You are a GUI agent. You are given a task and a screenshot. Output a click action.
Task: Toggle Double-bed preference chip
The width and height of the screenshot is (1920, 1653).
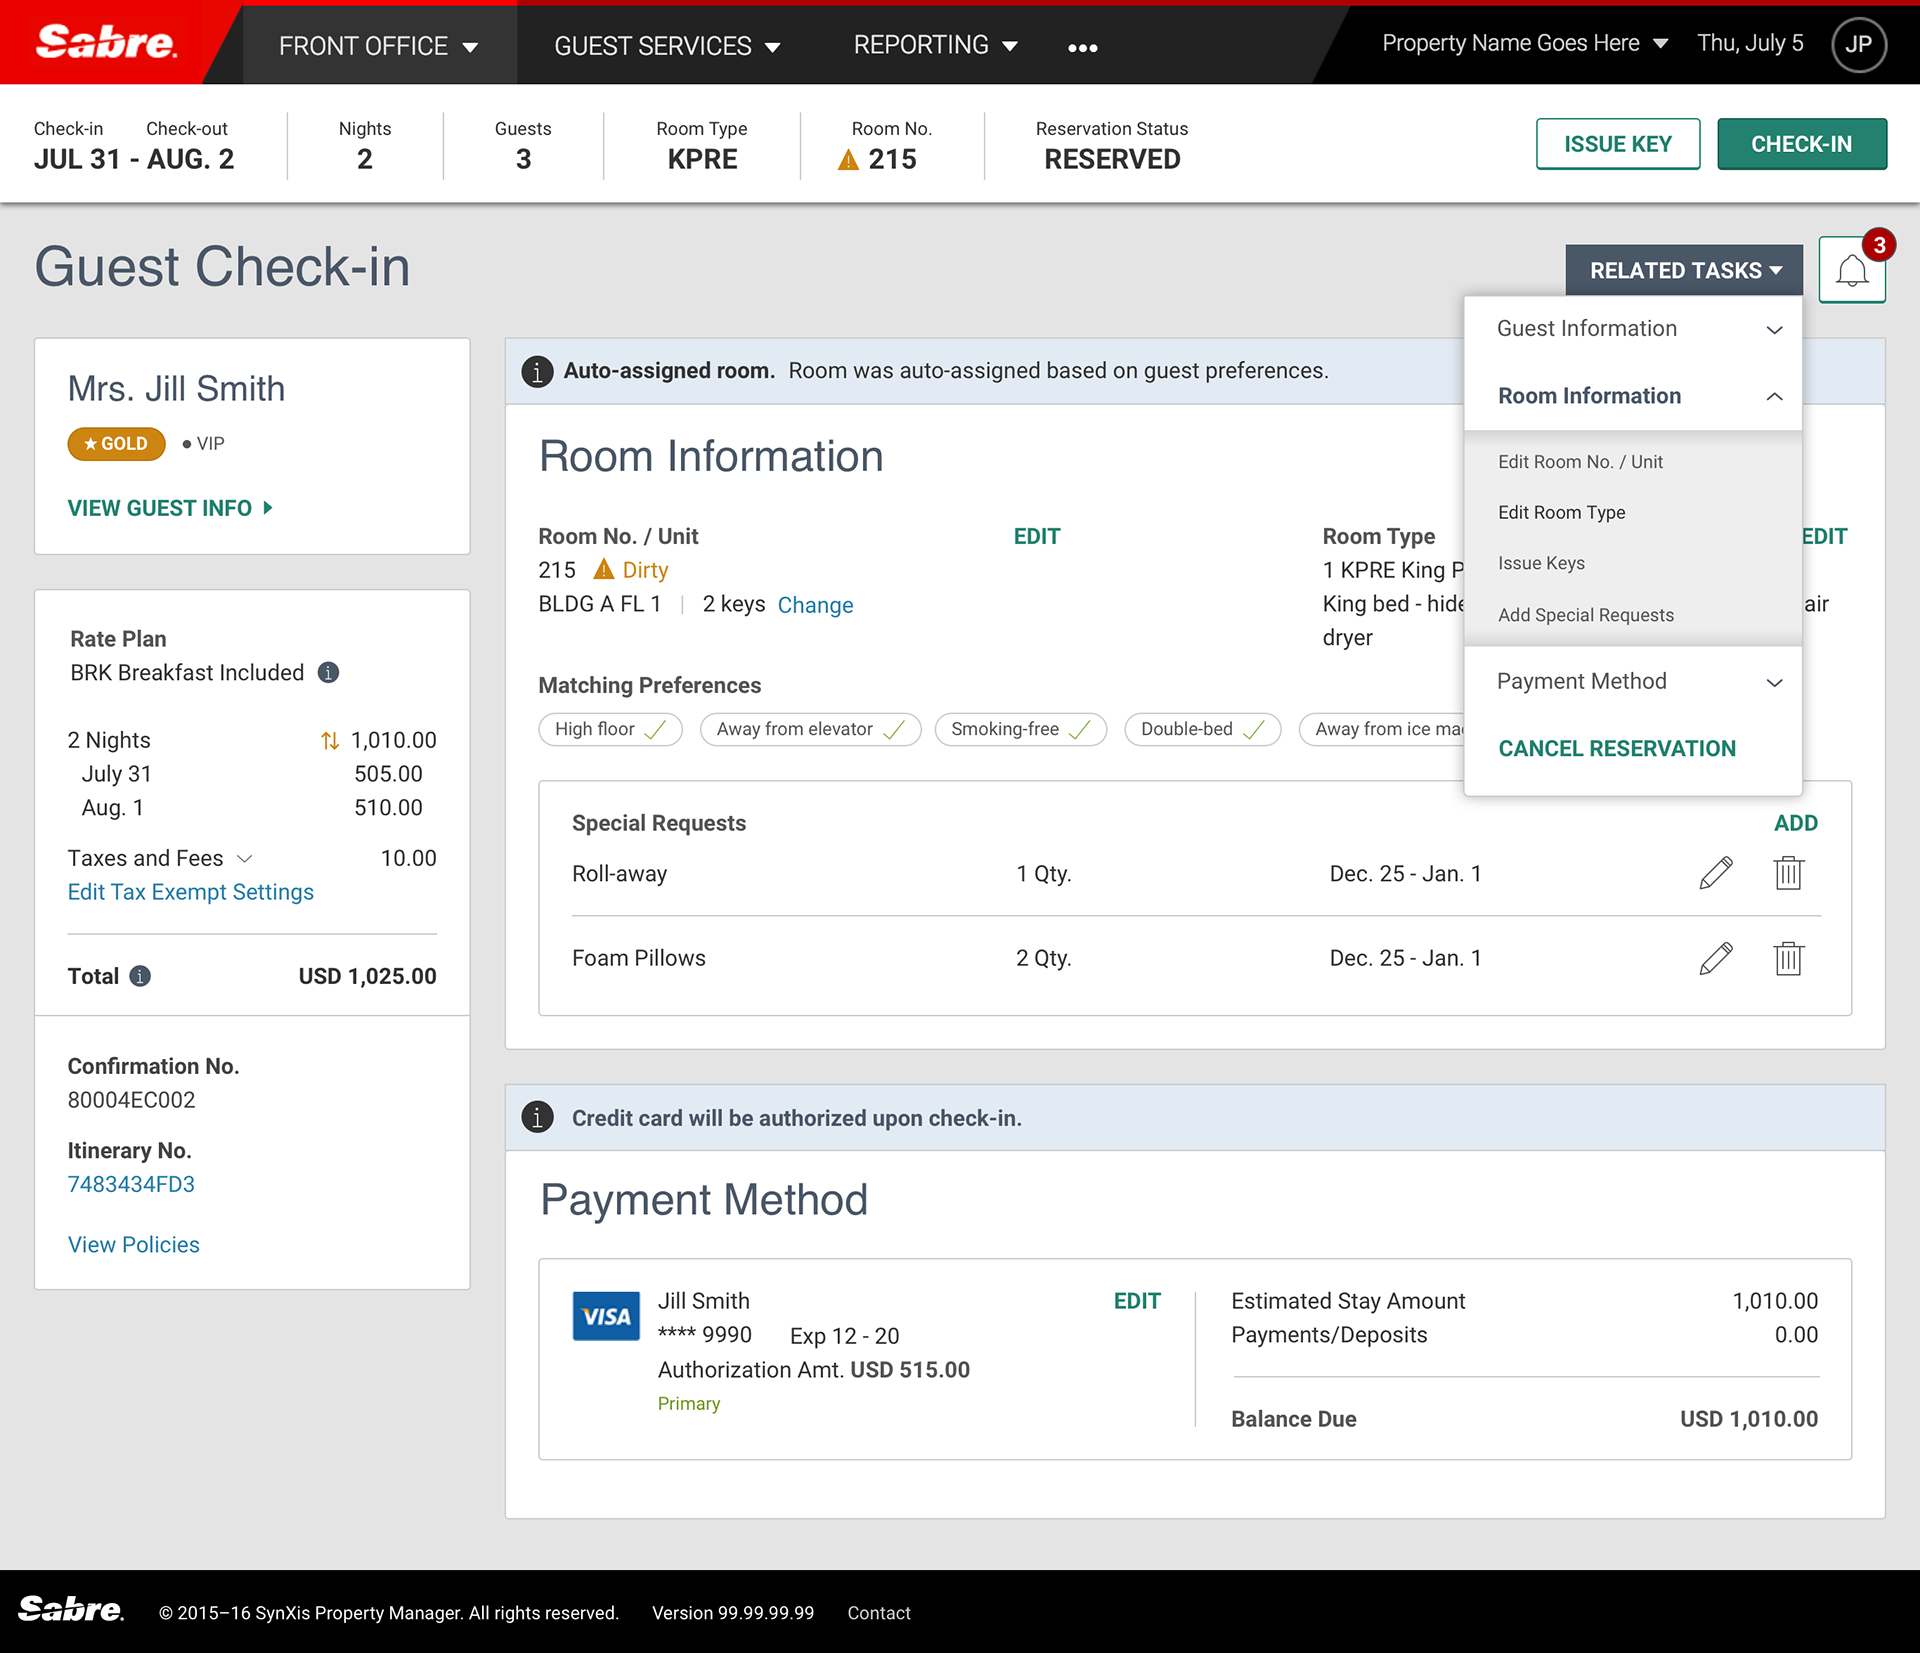1201,729
